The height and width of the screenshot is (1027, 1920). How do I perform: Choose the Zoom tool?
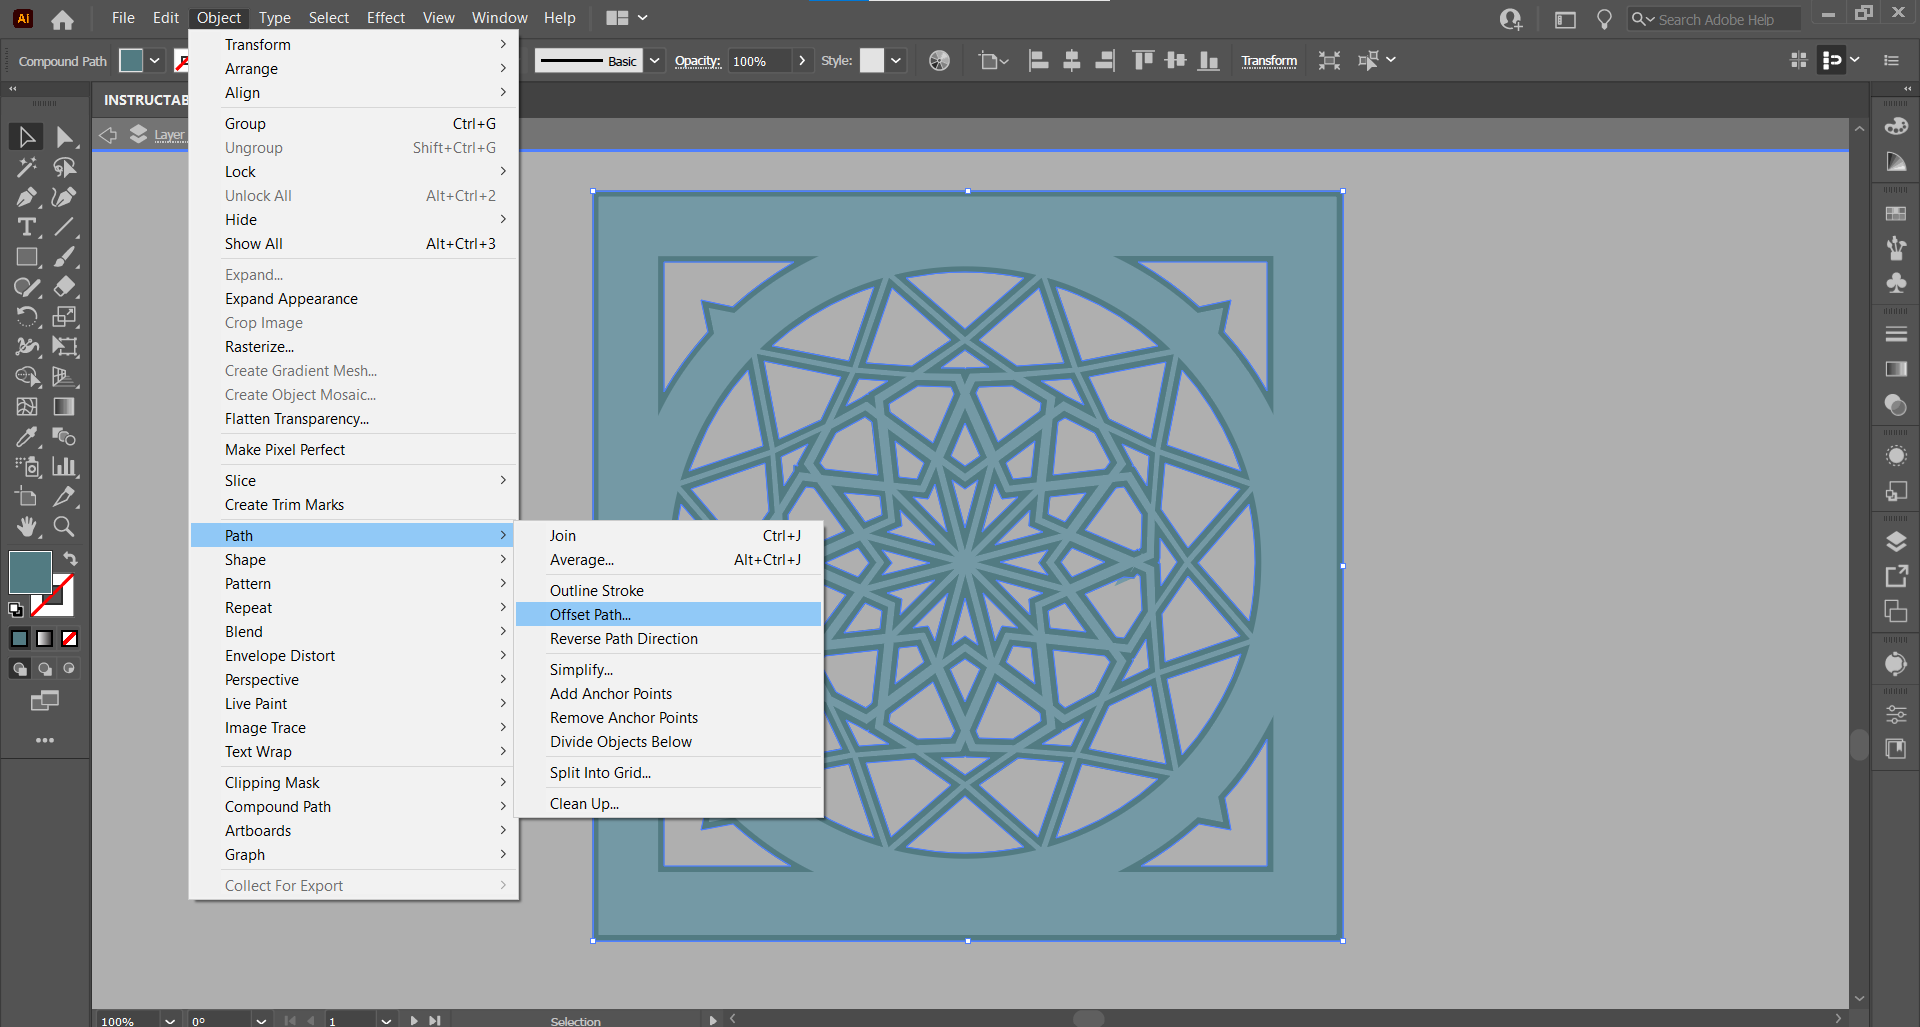click(x=64, y=526)
